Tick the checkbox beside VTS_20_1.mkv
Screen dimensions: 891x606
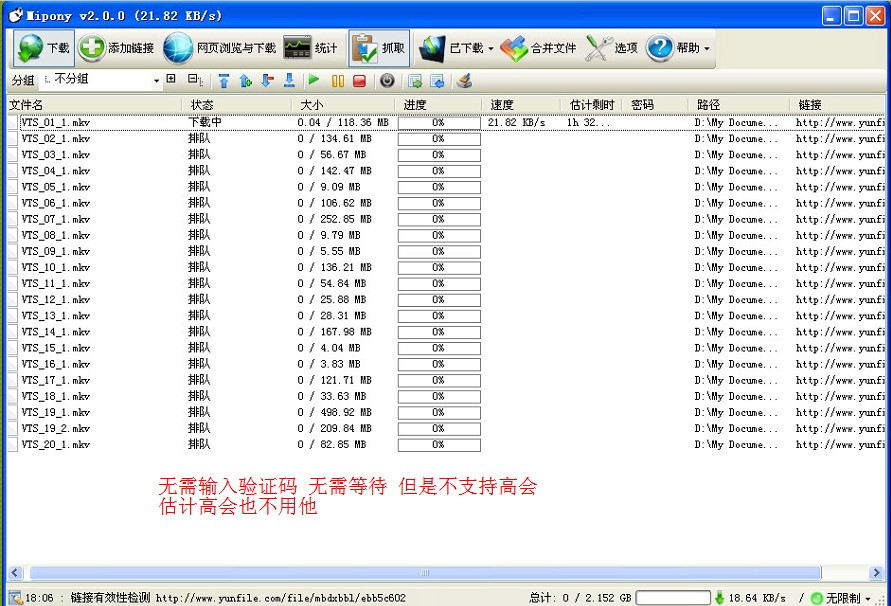(13, 445)
